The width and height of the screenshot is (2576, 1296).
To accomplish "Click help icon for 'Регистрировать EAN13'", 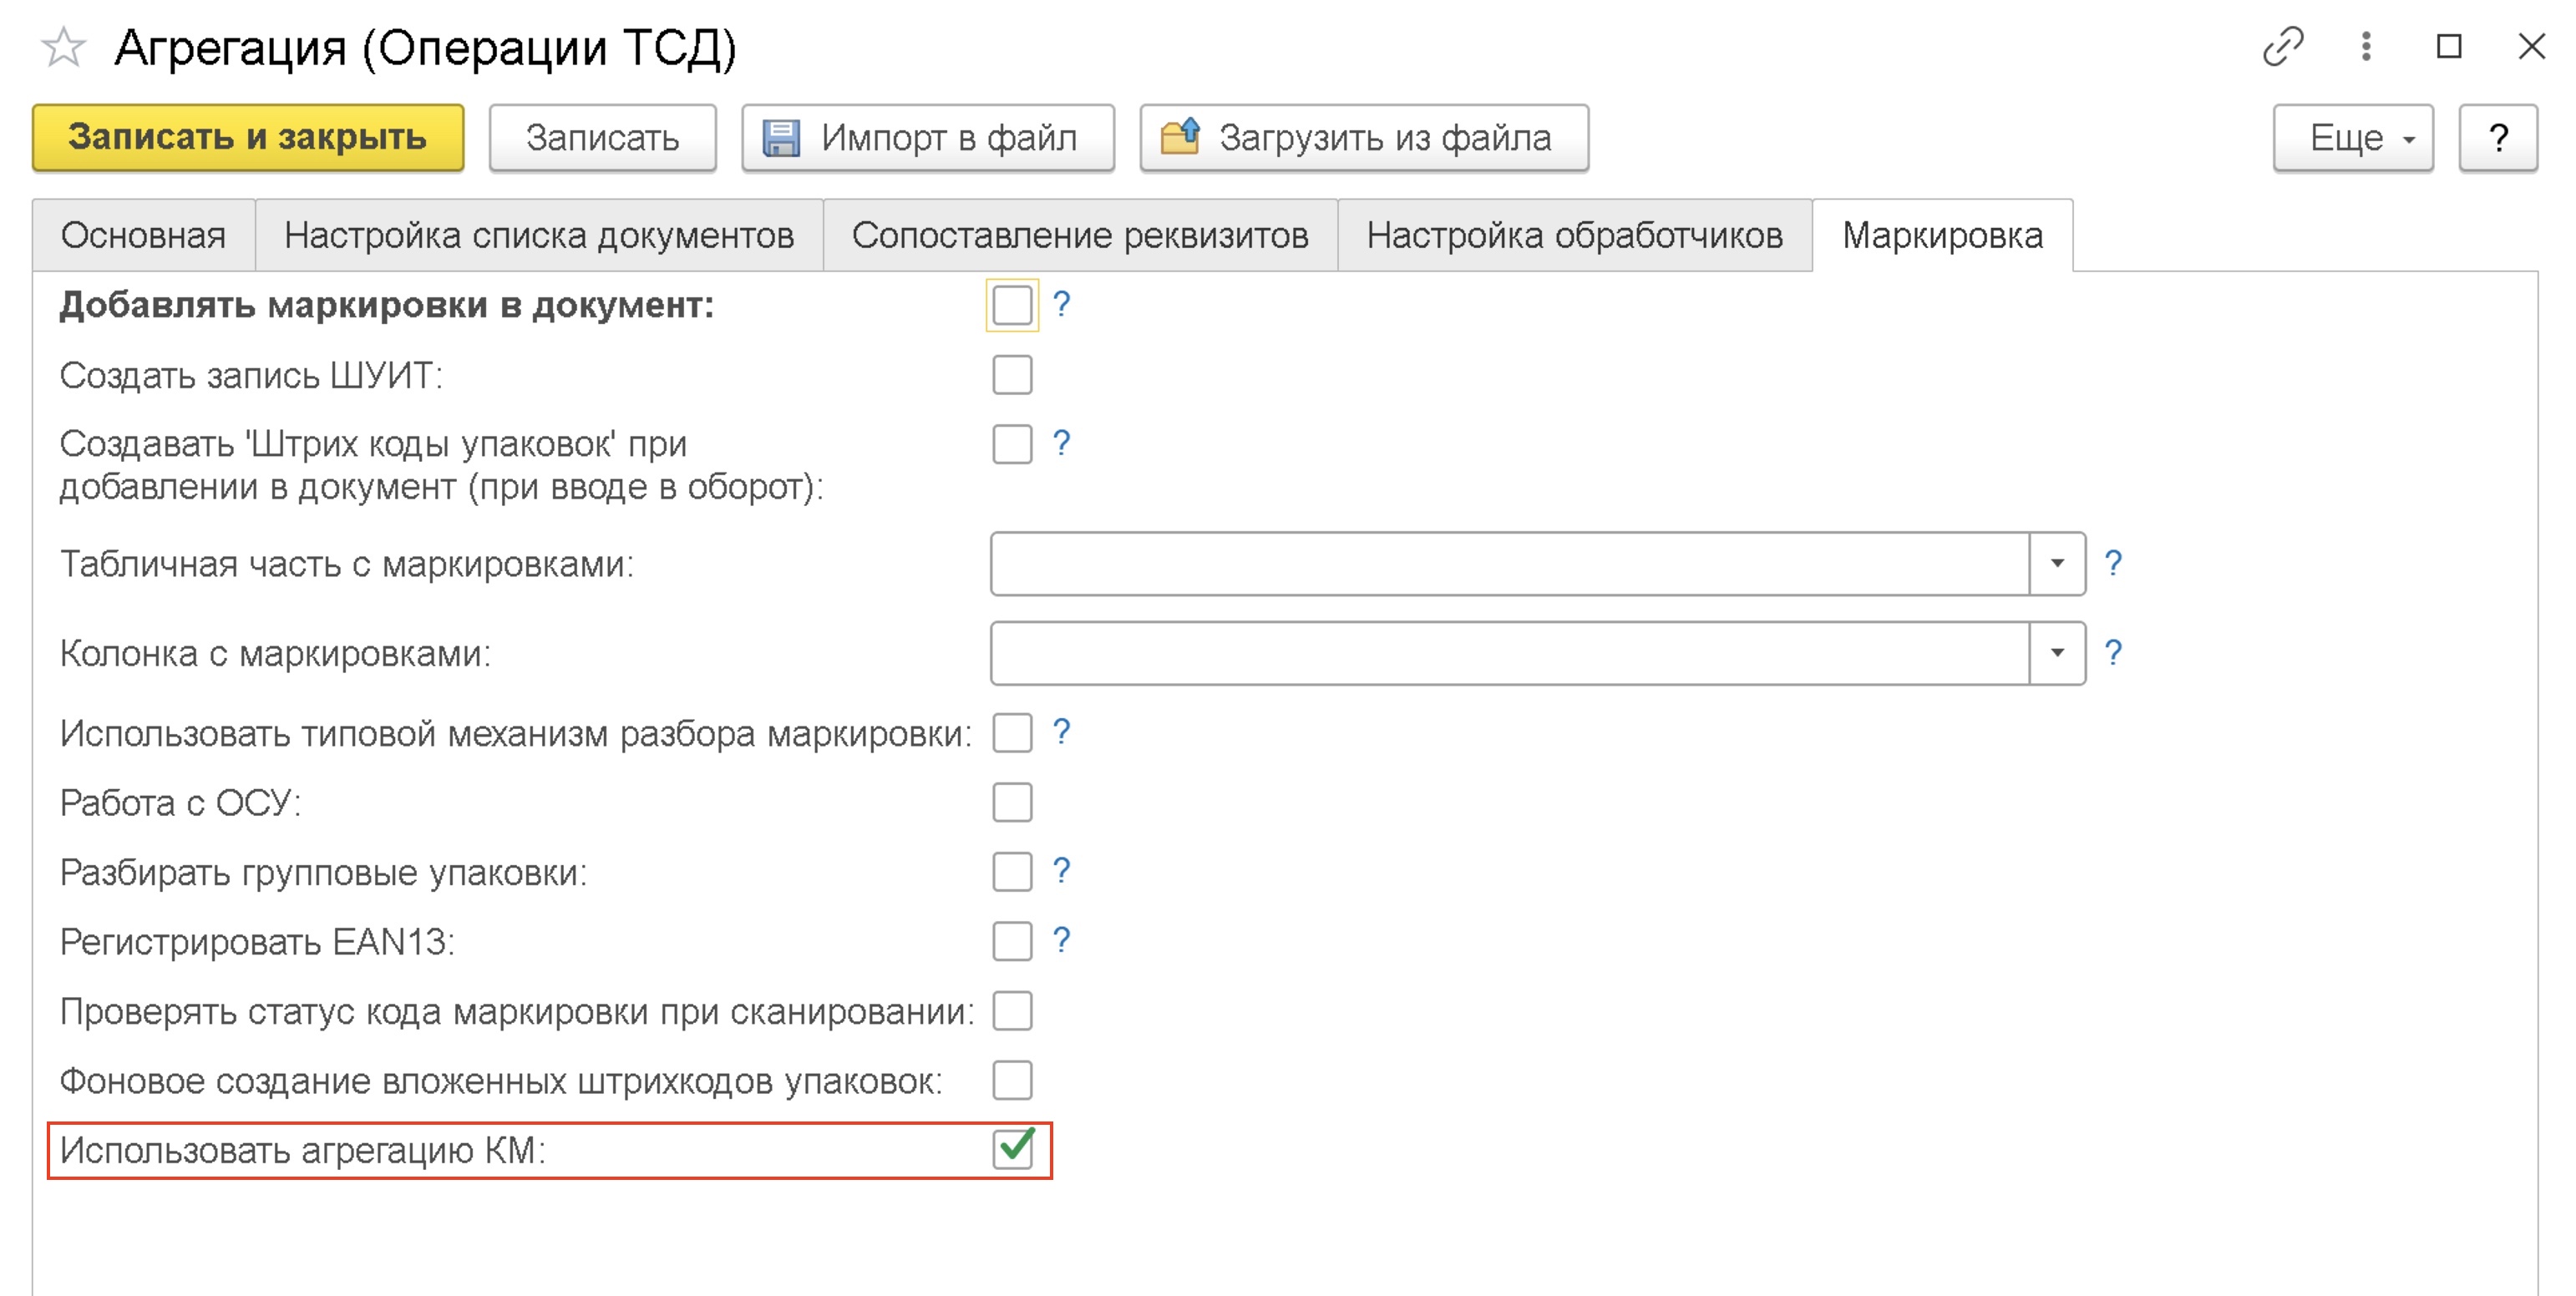I will [x=1061, y=941].
